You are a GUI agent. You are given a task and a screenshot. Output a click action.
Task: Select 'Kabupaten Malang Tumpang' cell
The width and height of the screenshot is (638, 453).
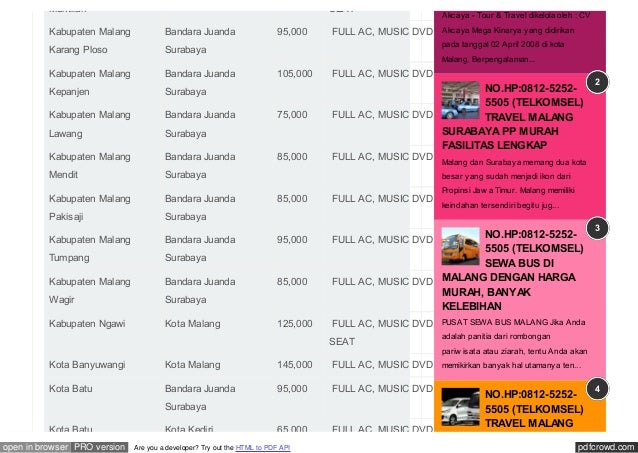[x=90, y=249]
